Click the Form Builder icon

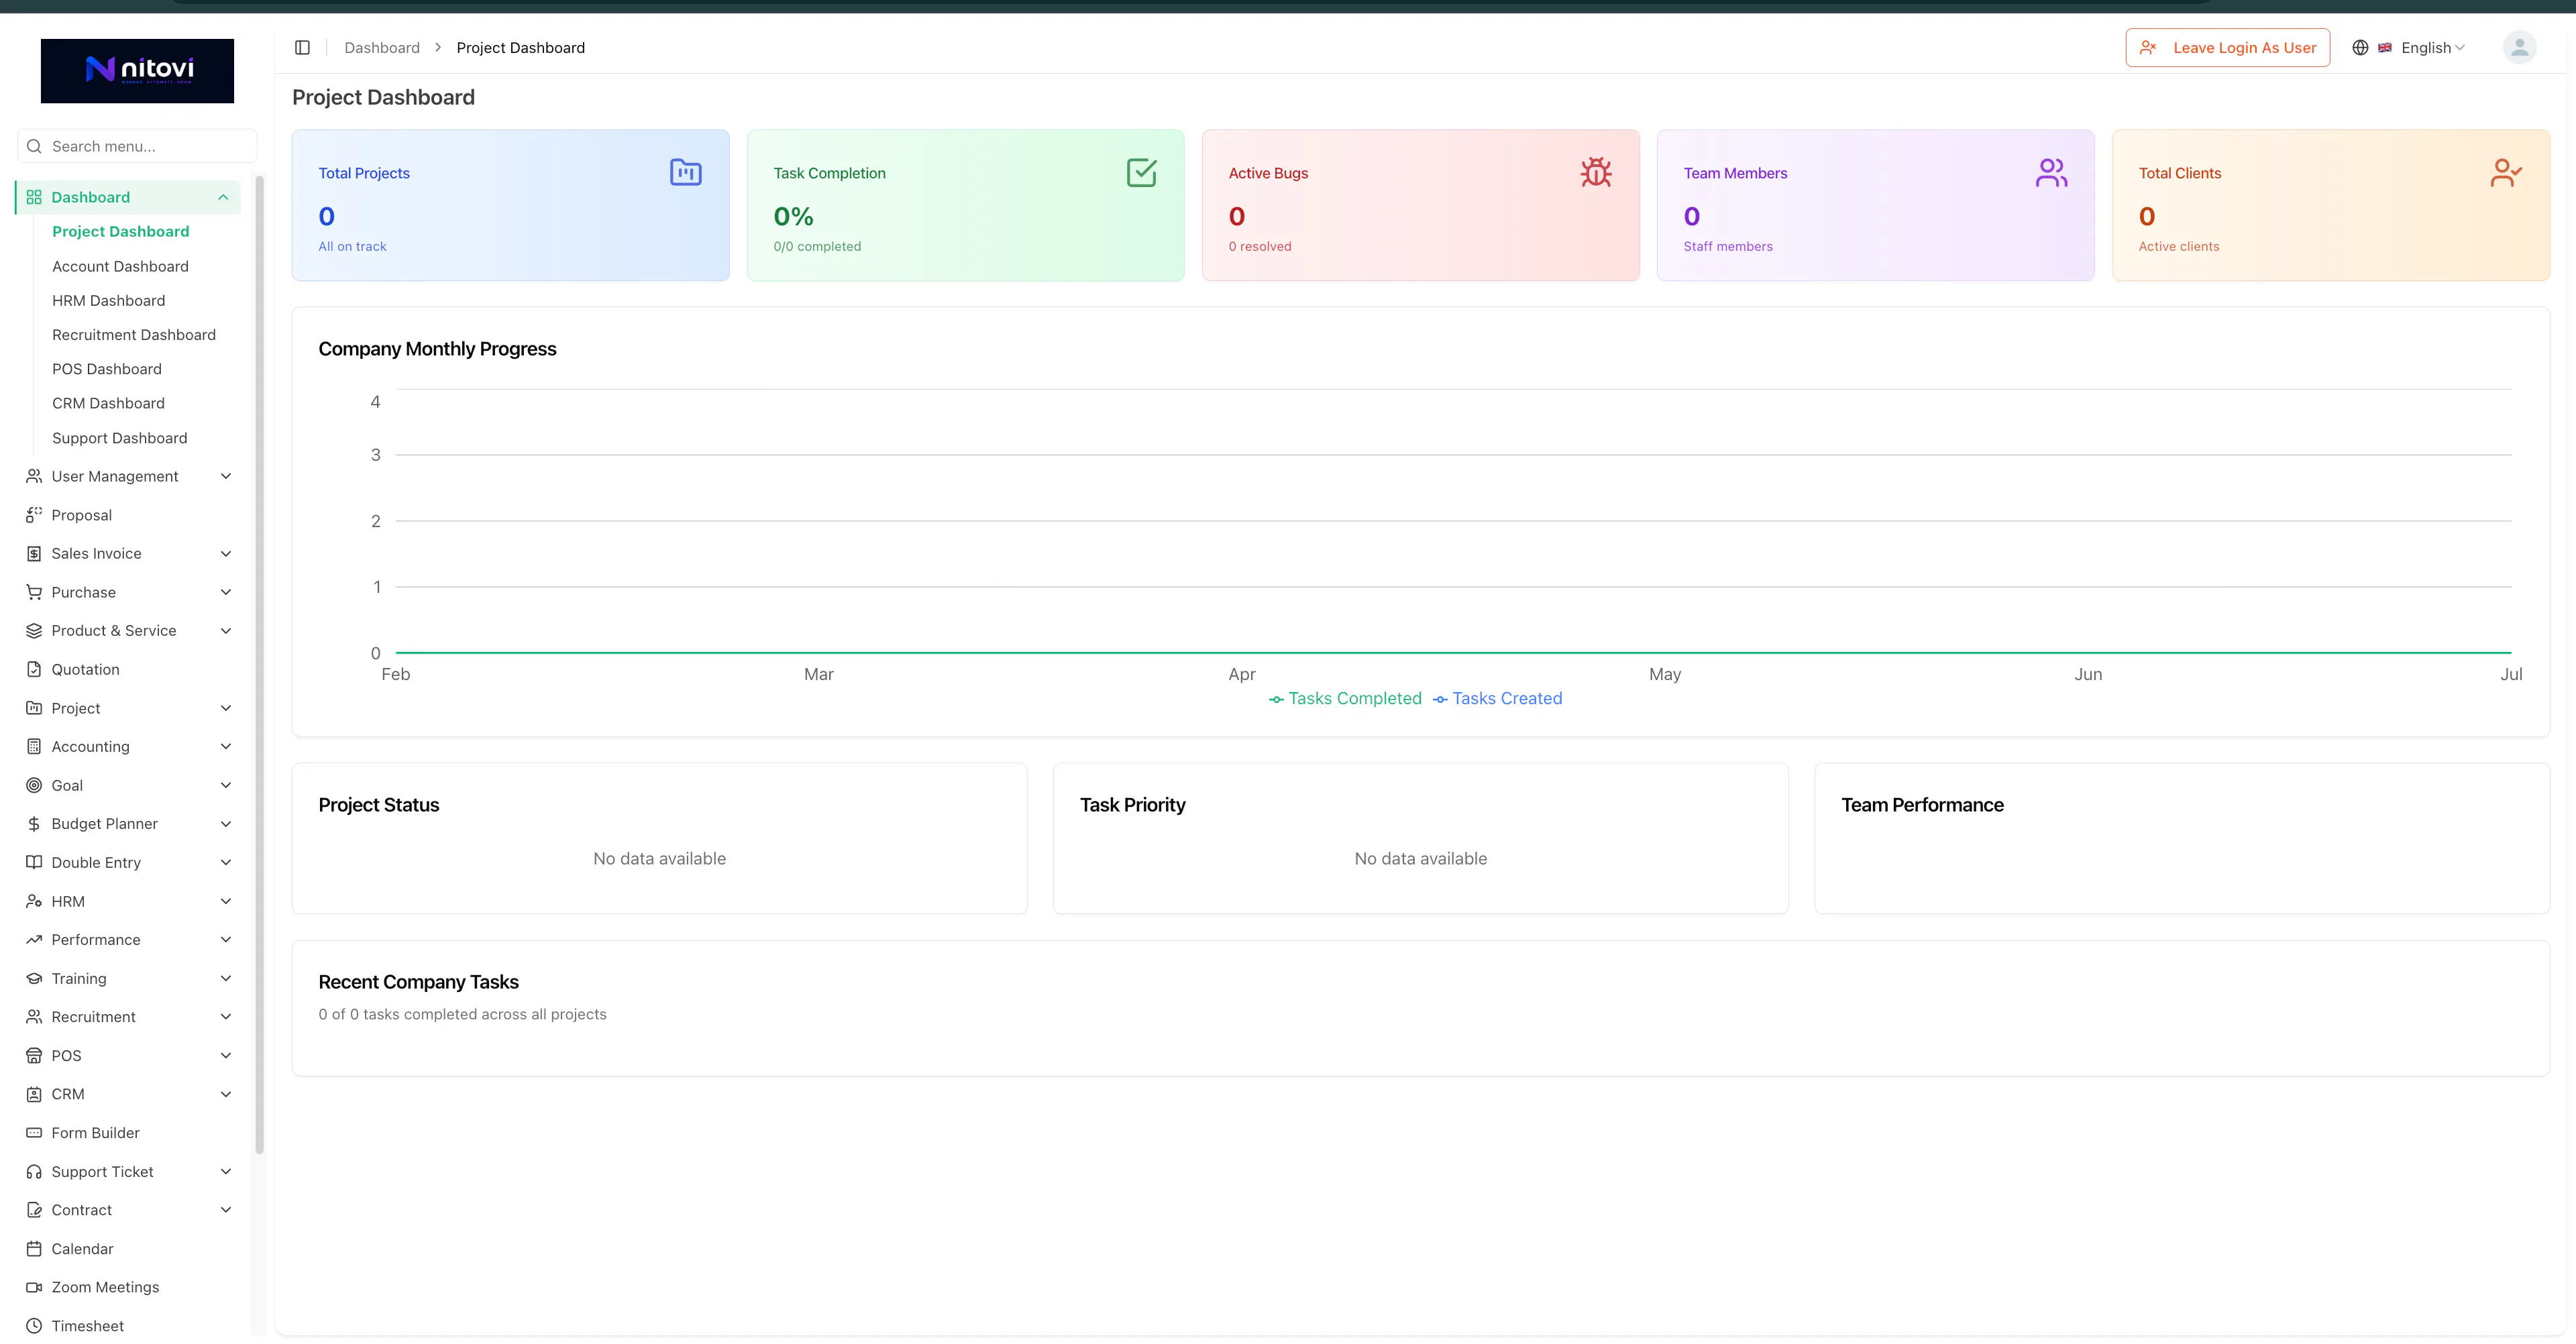tap(34, 1133)
